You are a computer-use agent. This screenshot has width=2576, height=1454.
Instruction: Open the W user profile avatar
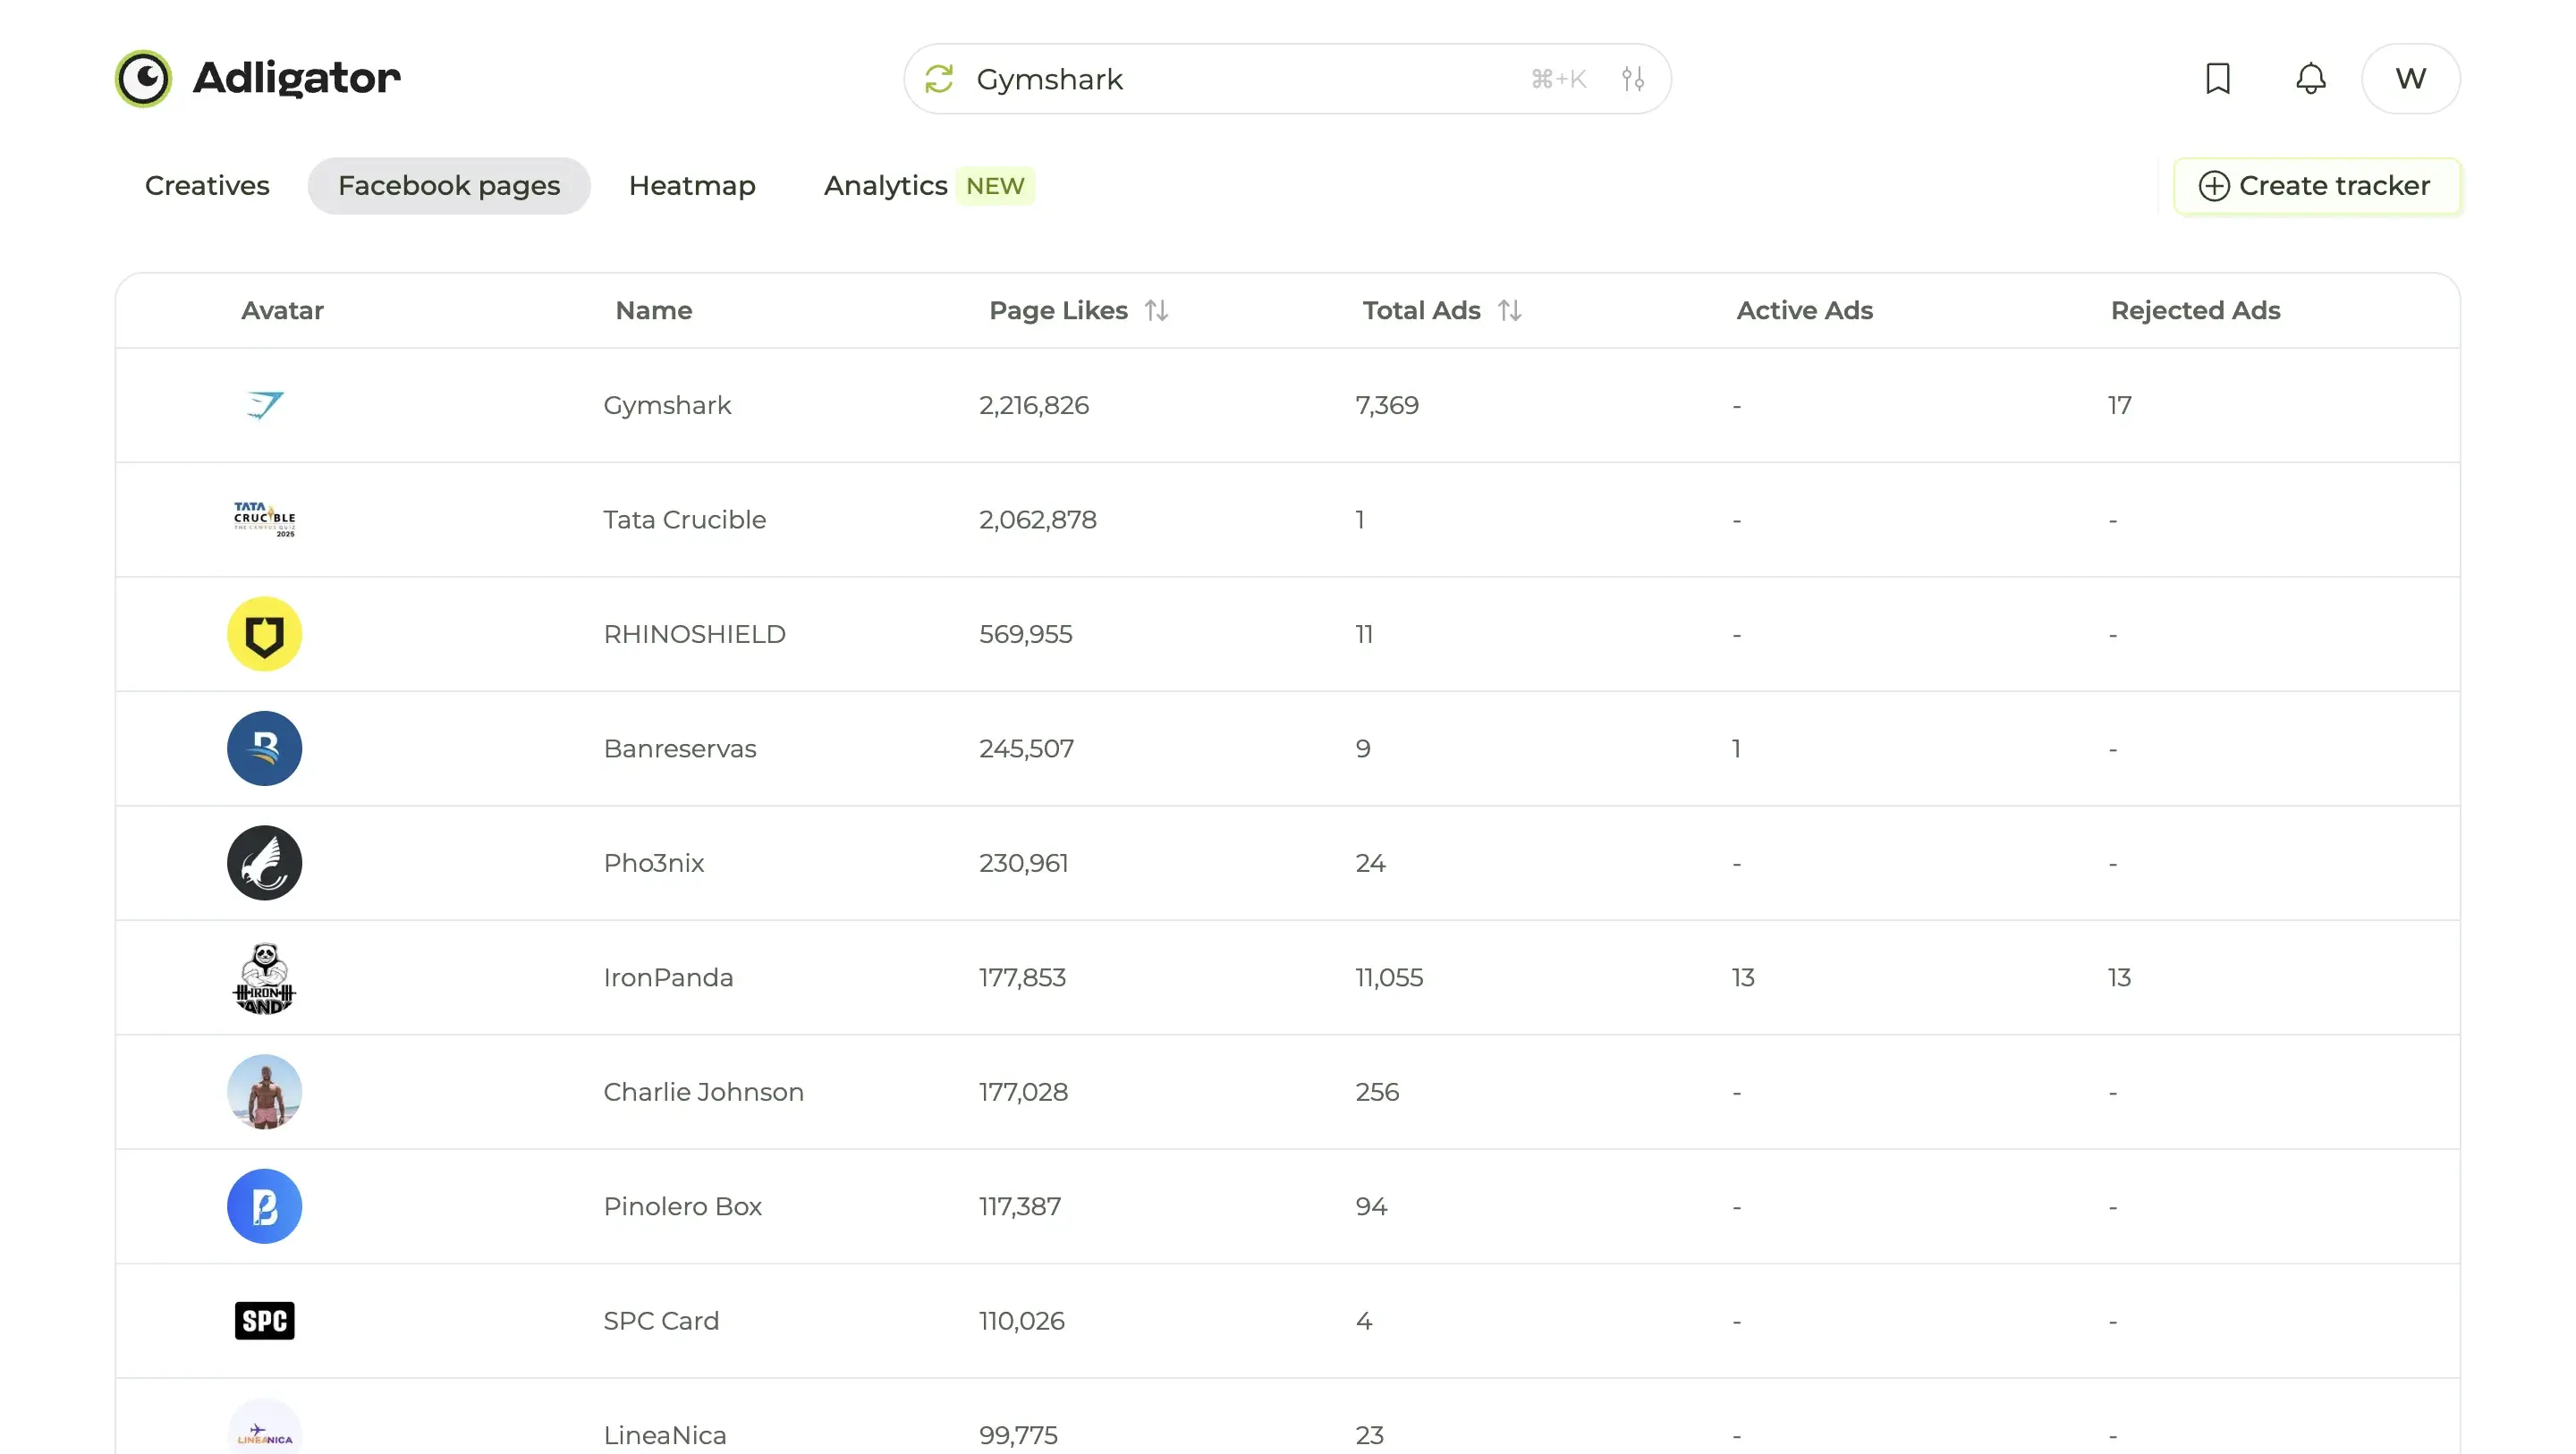click(x=2410, y=78)
